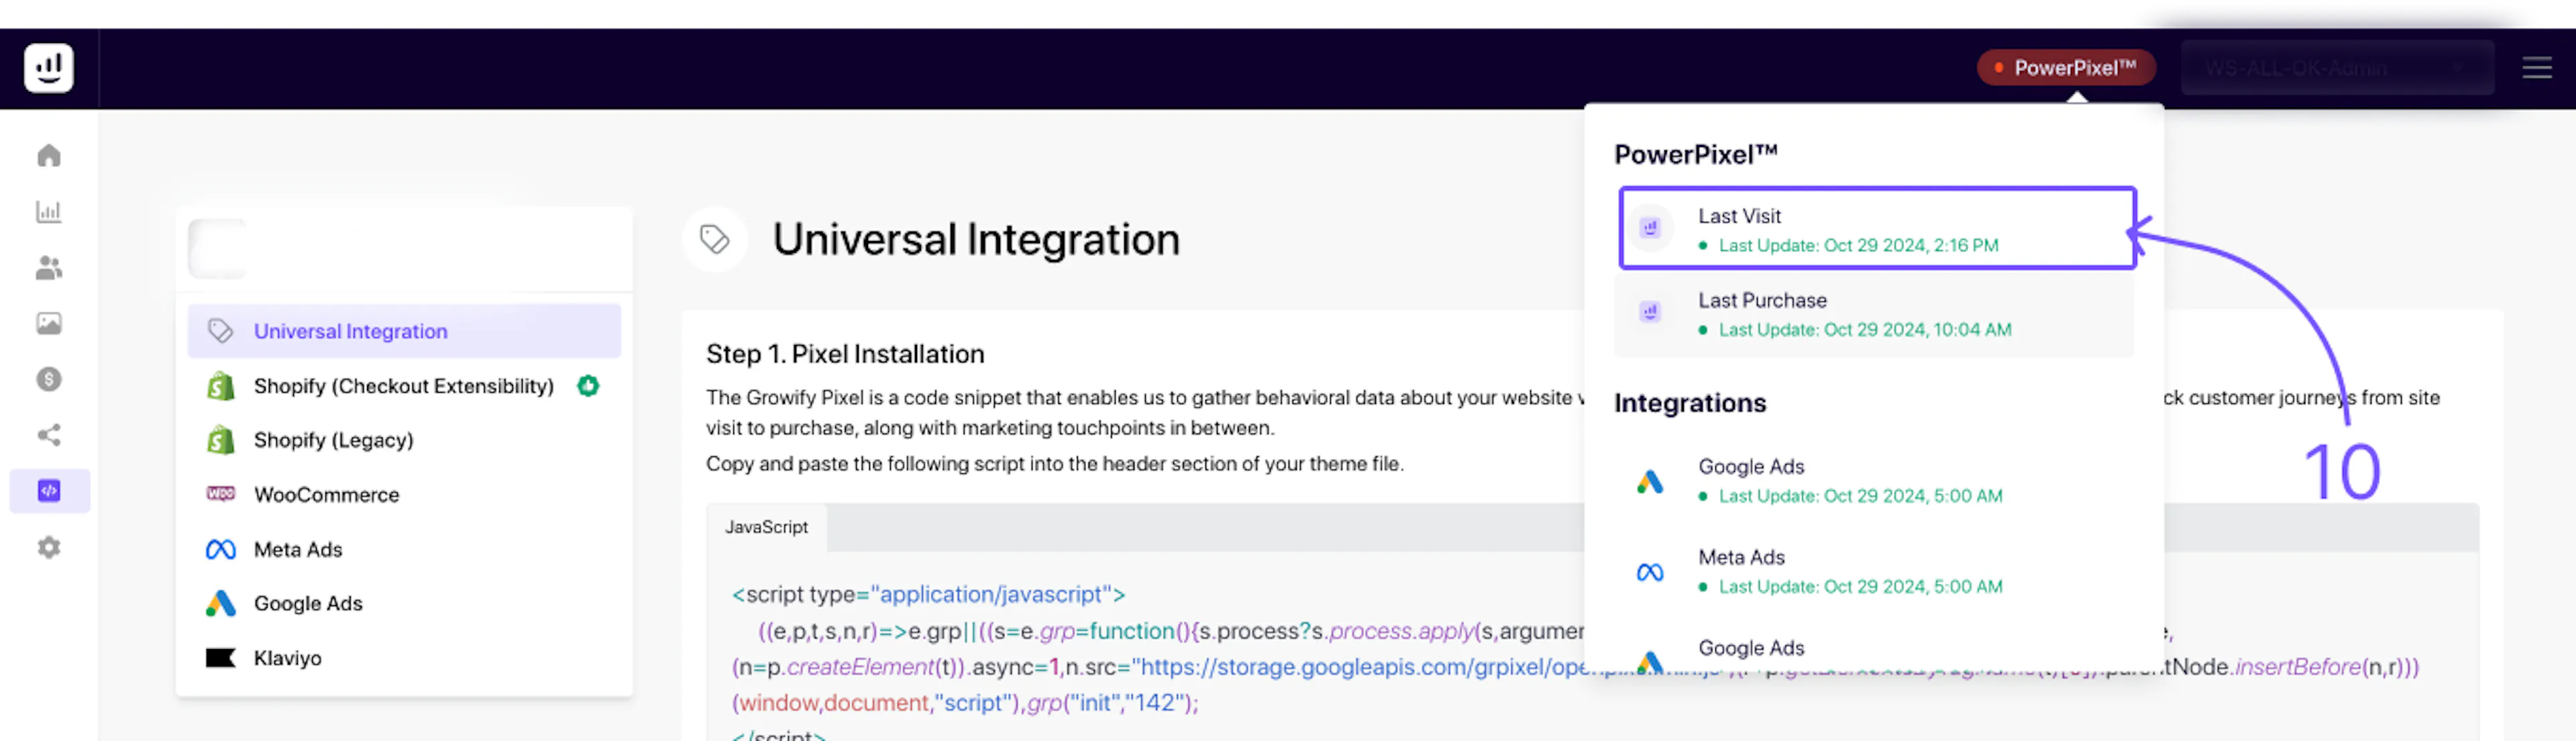The height and width of the screenshot is (741, 2576).
Task: Open the bar chart analytics icon
Action: [48, 212]
